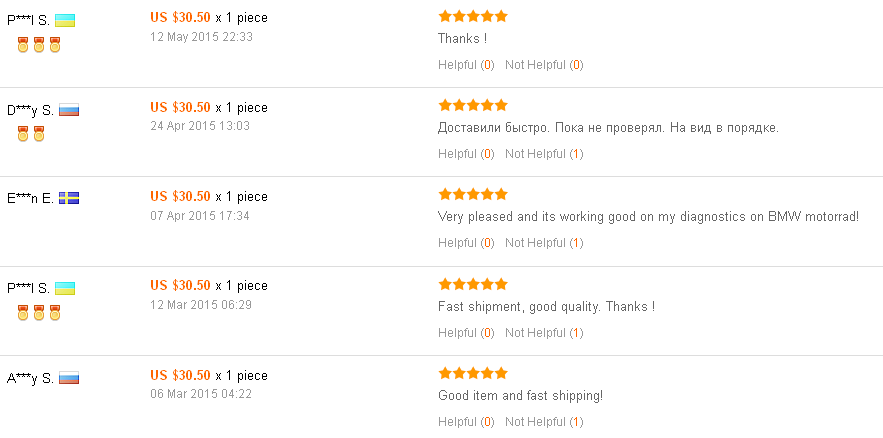
Task: Click the star rating on the 'Thanks !' review
Action: pyautogui.click(x=473, y=16)
